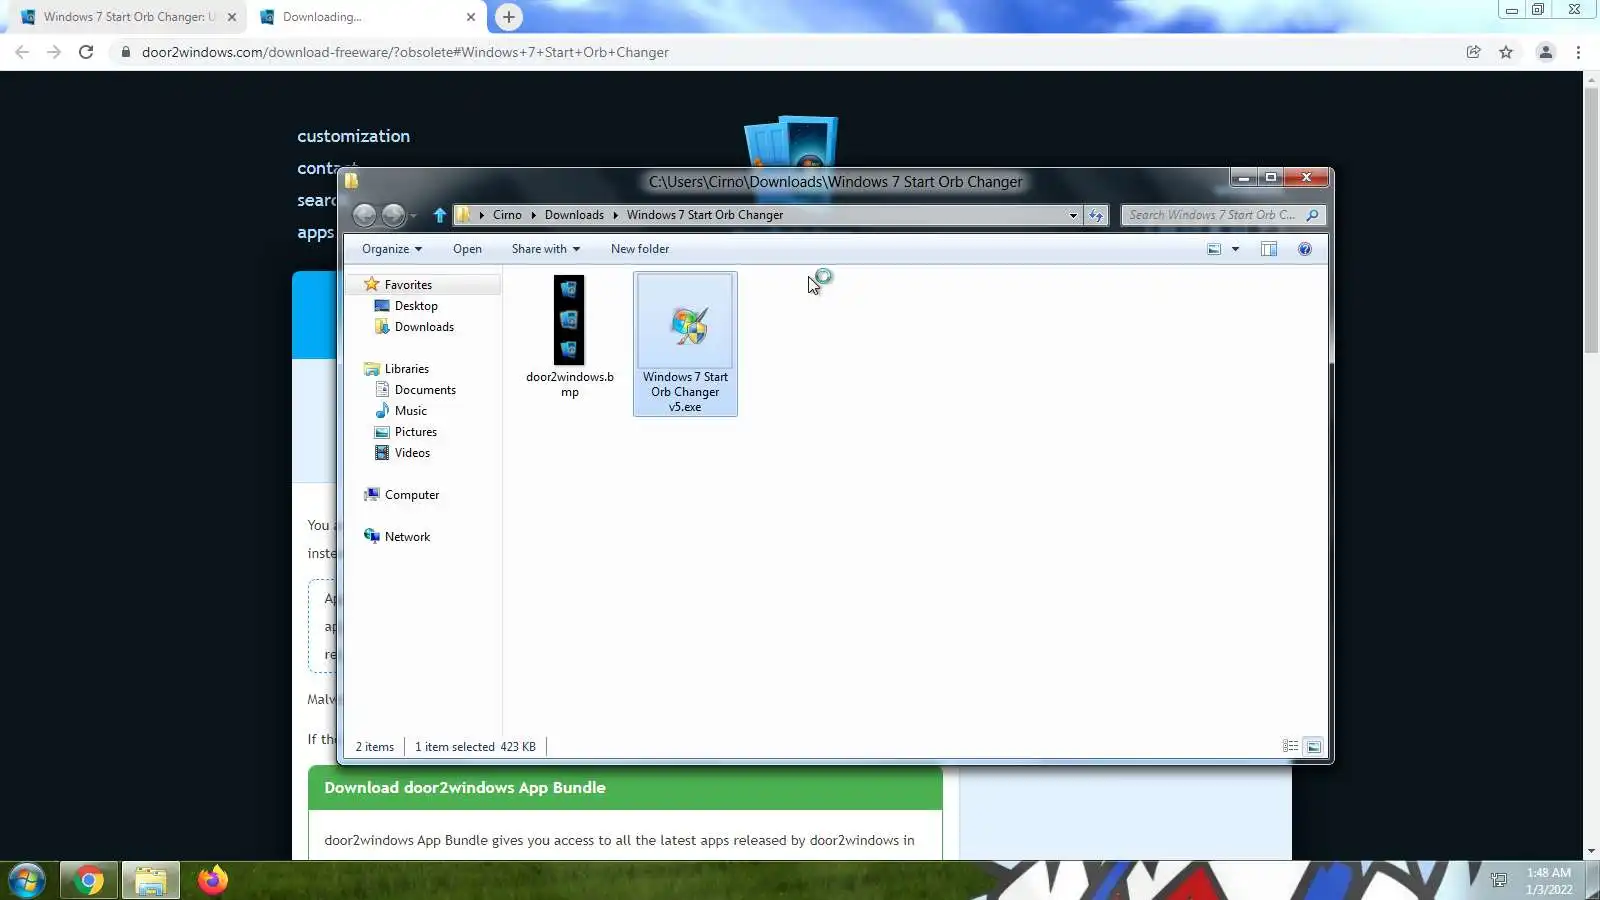The width and height of the screenshot is (1600, 900).
Task: Share this page from Chrome toolbar
Action: (1474, 52)
